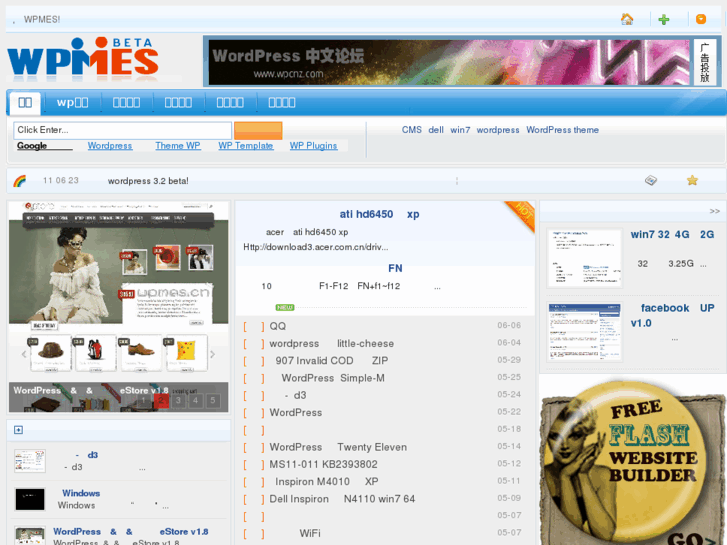Click the Theme WP link
Image resolution: width=727 pixels, height=545 pixels.
[178, 146]
